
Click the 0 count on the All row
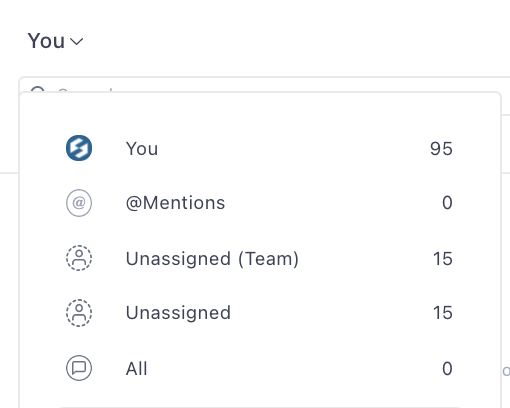tap(447, 368)
